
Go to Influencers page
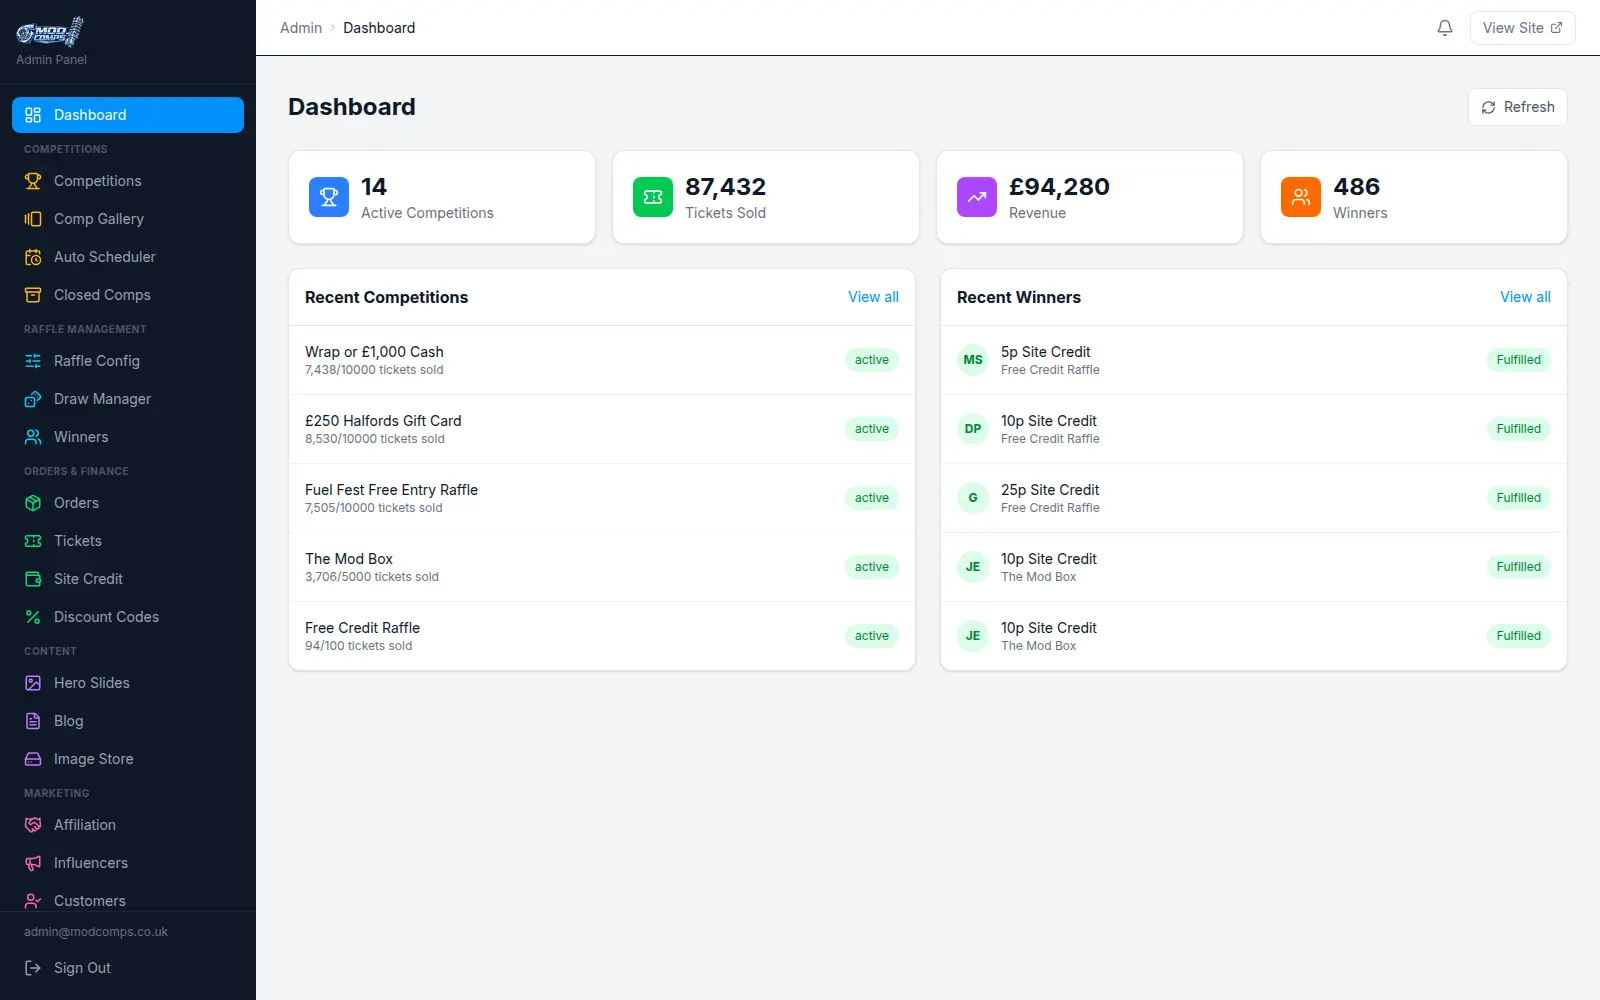tap(128, 863)
